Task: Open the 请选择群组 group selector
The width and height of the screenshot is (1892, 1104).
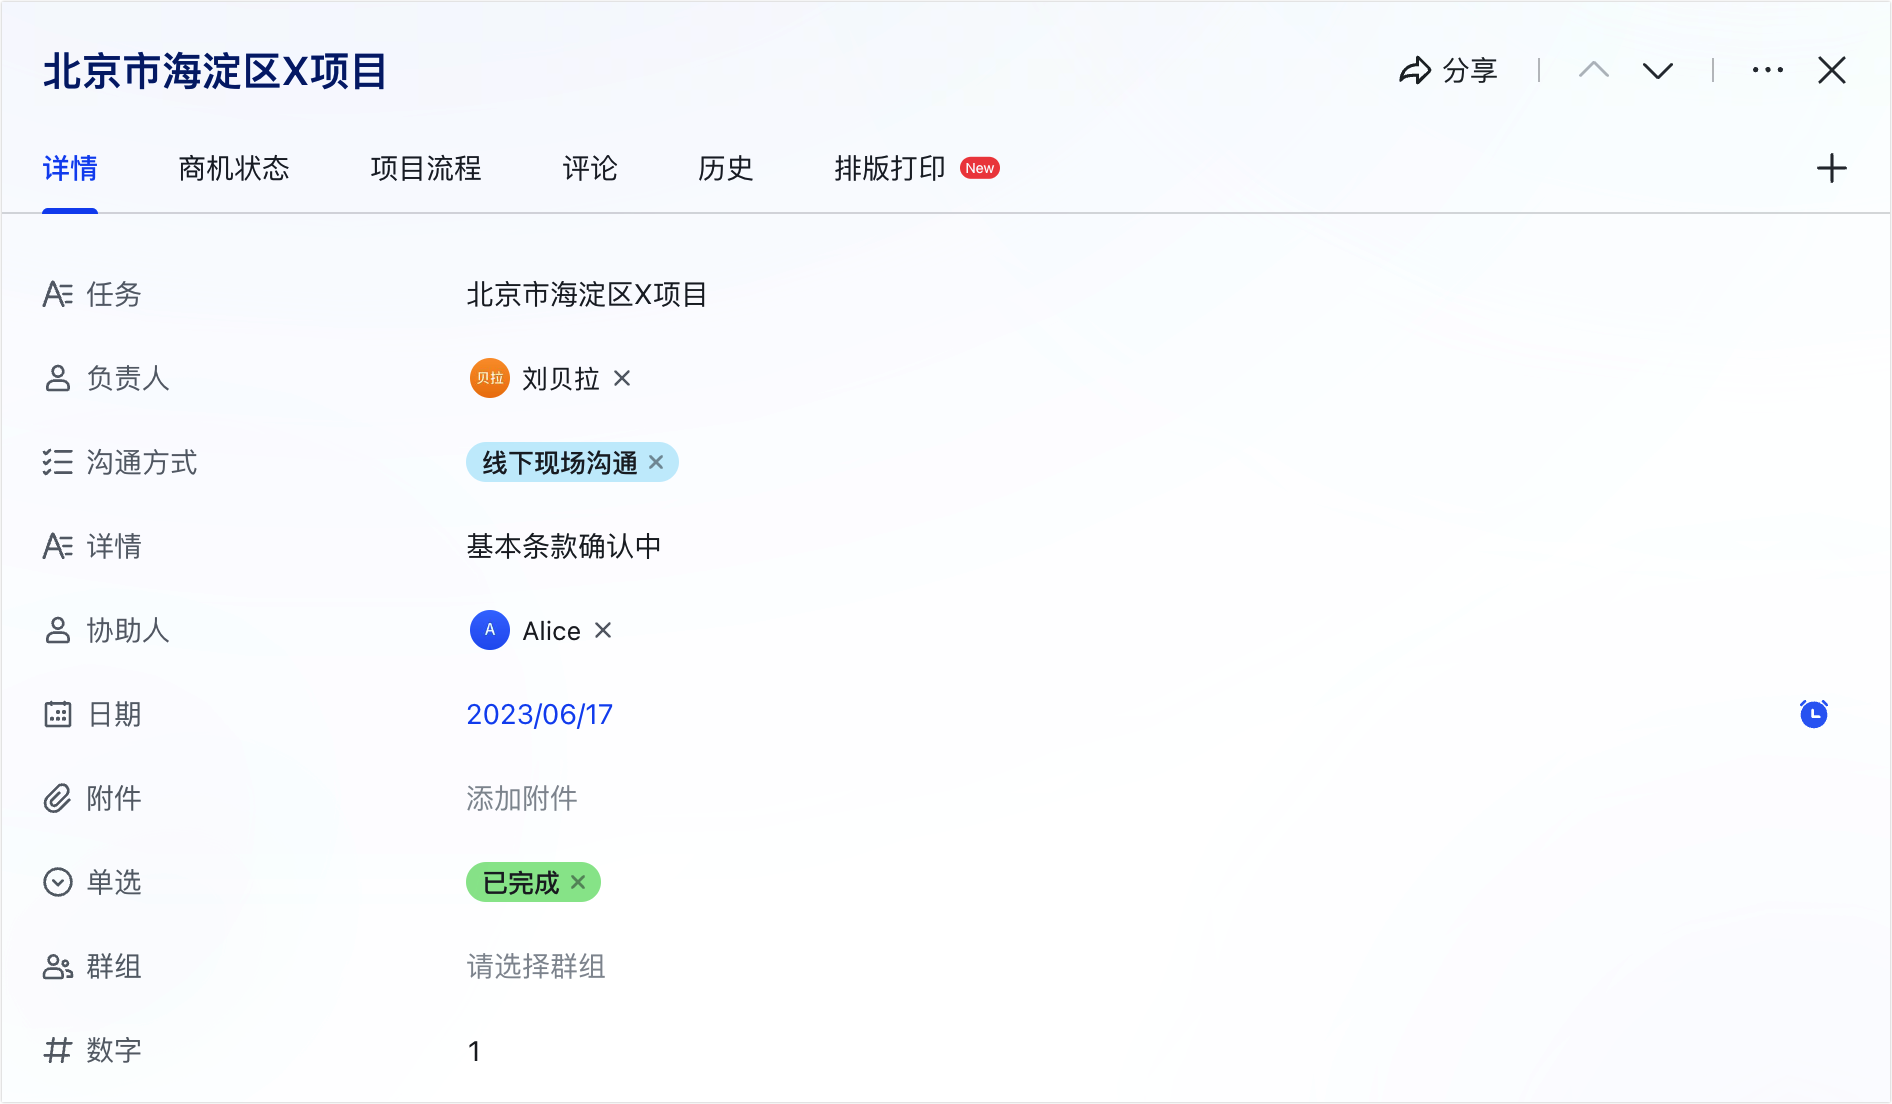Action: [536, 966]
